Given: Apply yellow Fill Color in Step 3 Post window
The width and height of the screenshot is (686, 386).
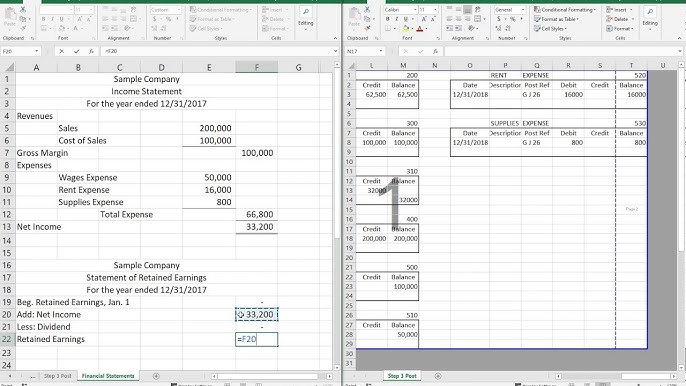Looking at the screenshot, I should point(406,28).
